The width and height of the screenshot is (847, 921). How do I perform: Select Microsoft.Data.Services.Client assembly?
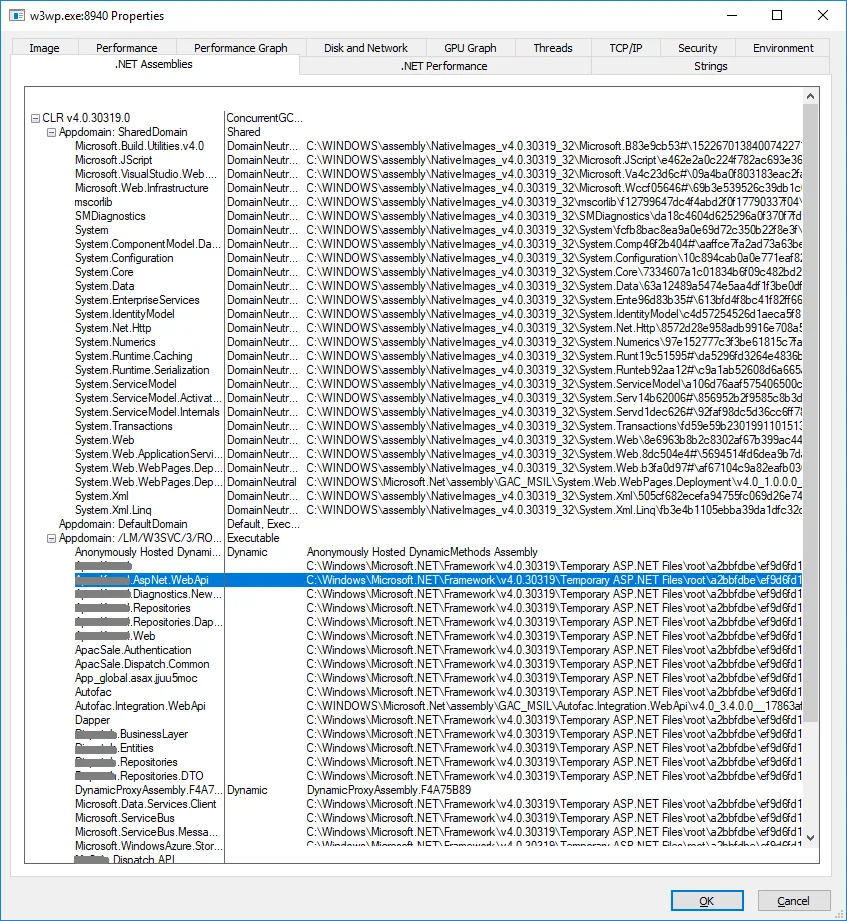point(146,804)
